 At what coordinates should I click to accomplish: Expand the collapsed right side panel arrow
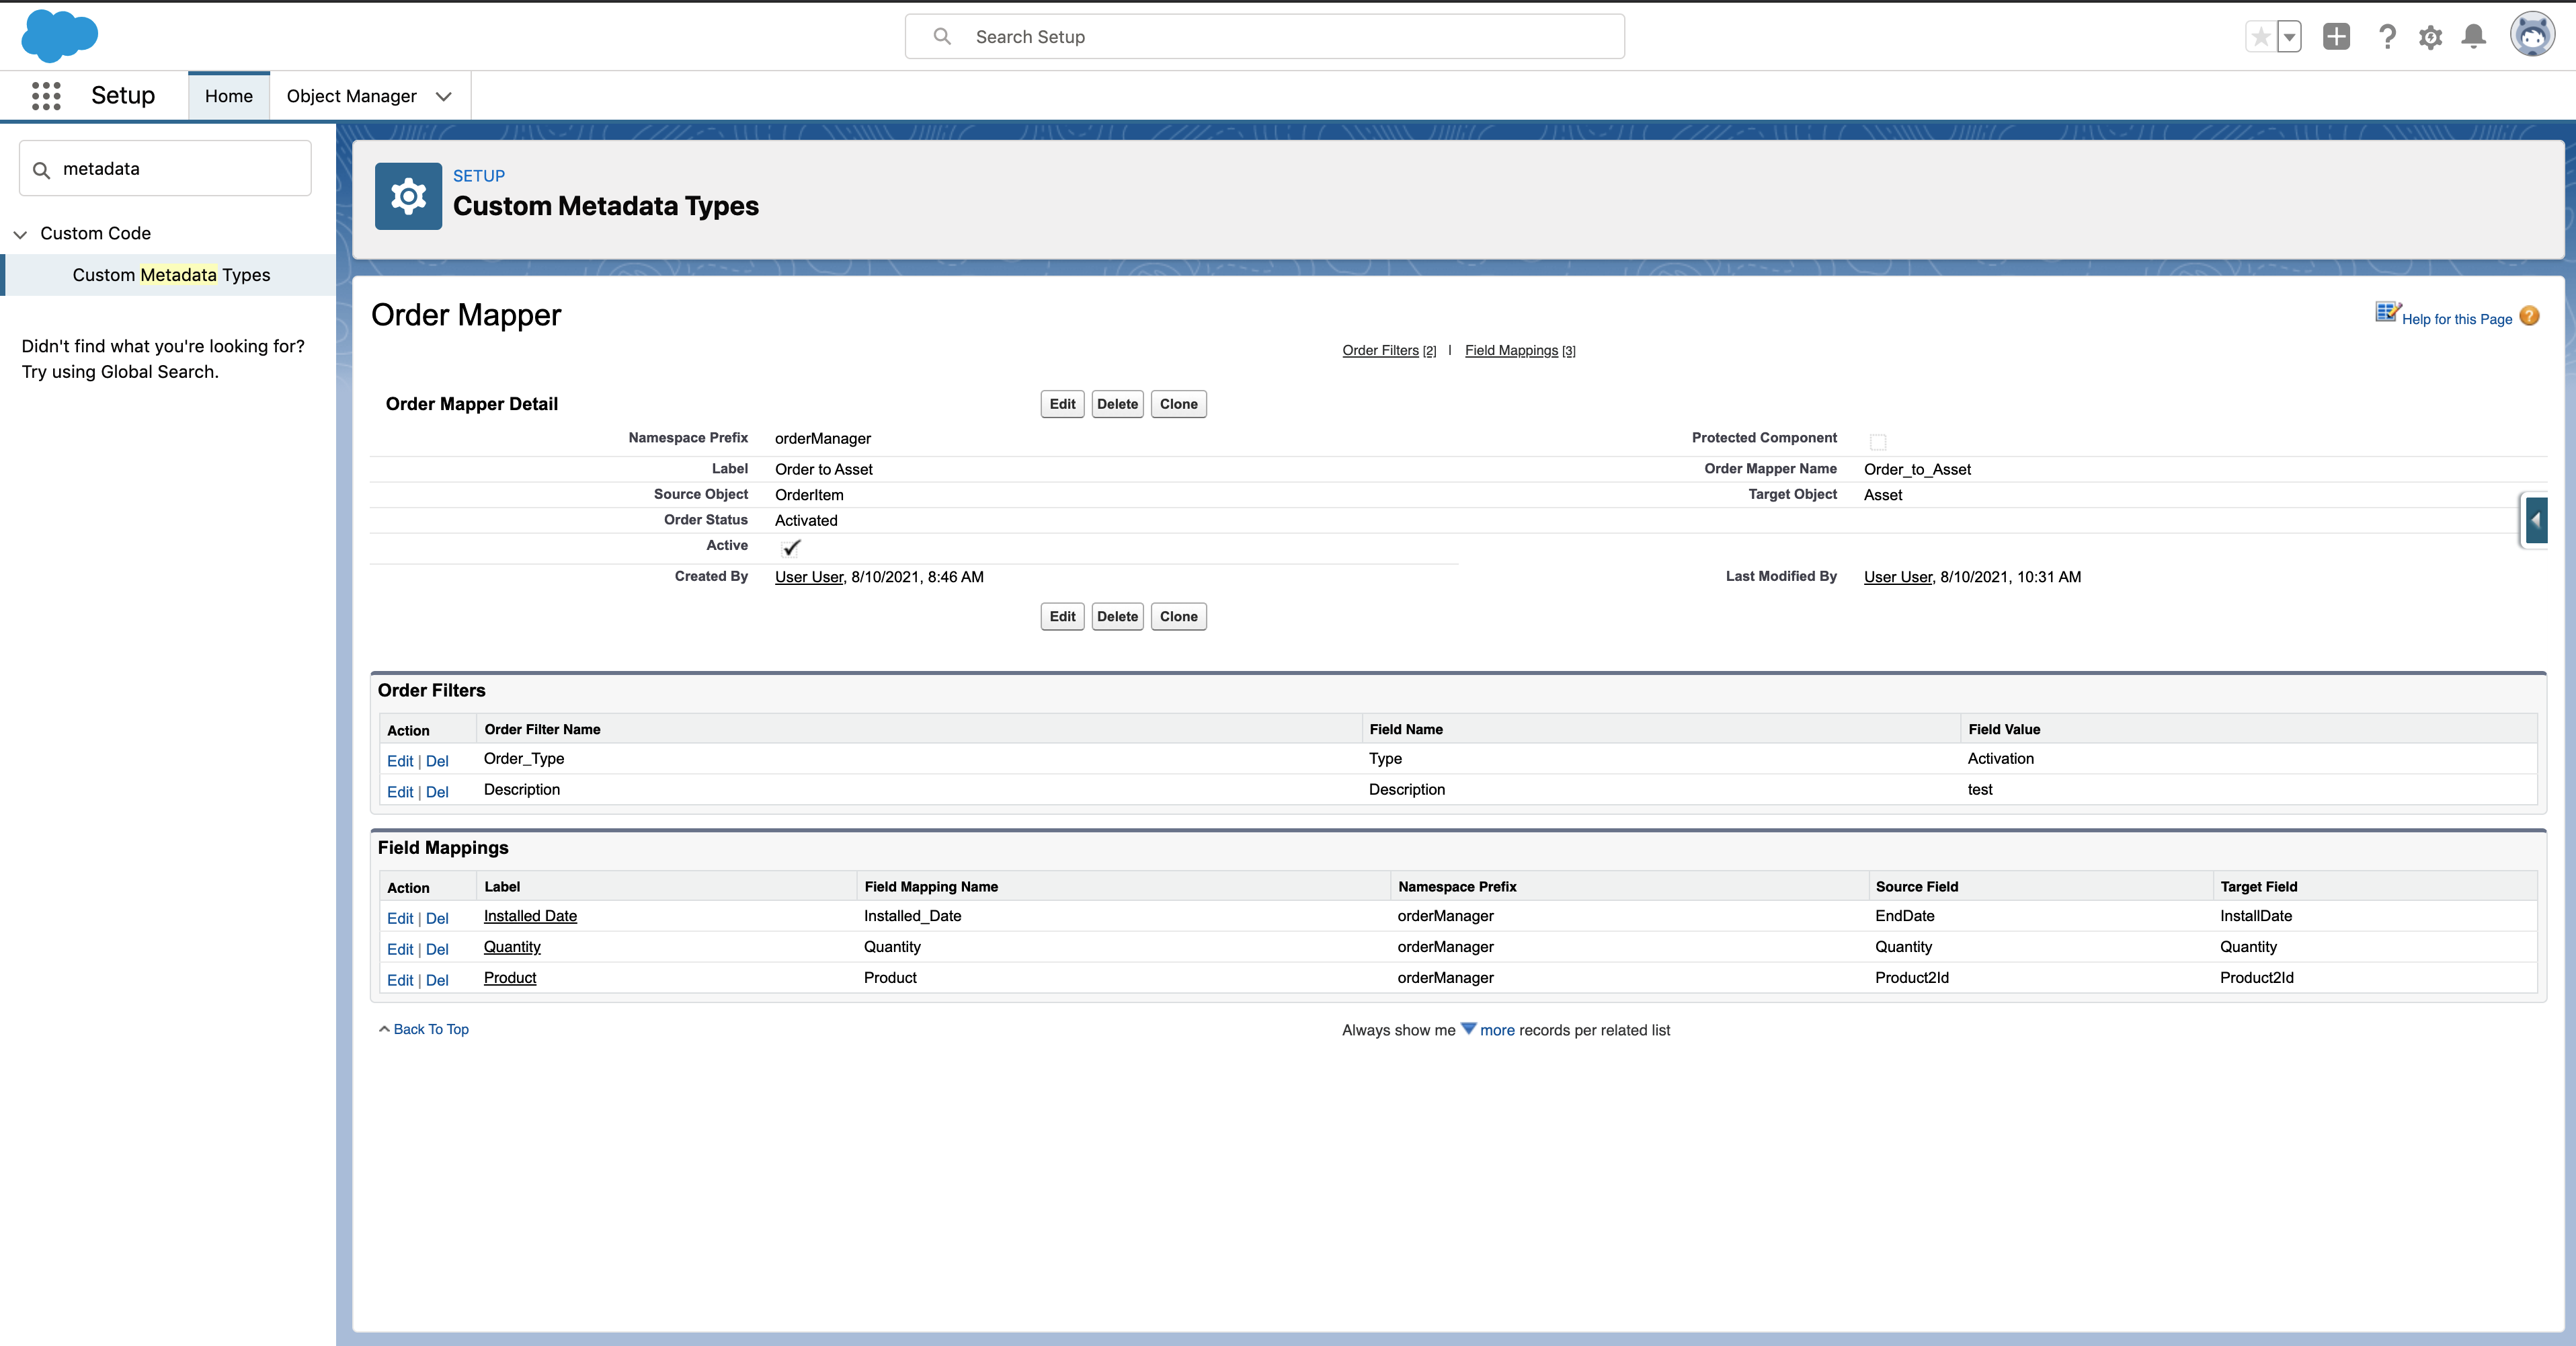[2535, 520]
